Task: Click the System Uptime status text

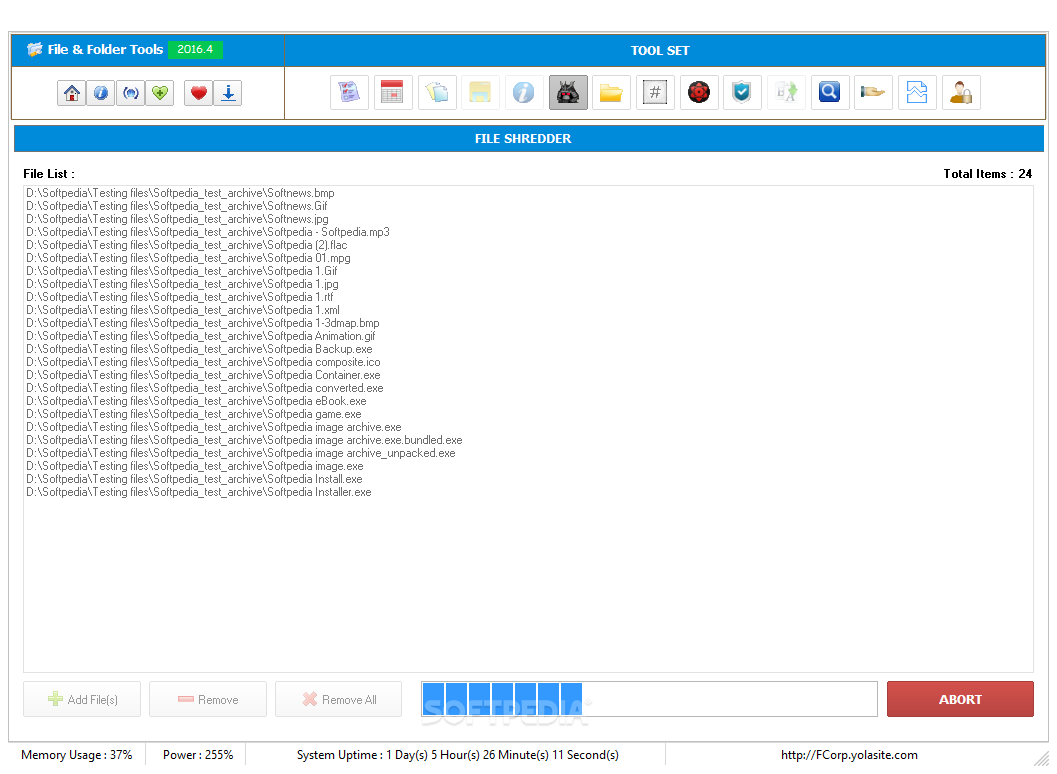Action: coord(458,754)
